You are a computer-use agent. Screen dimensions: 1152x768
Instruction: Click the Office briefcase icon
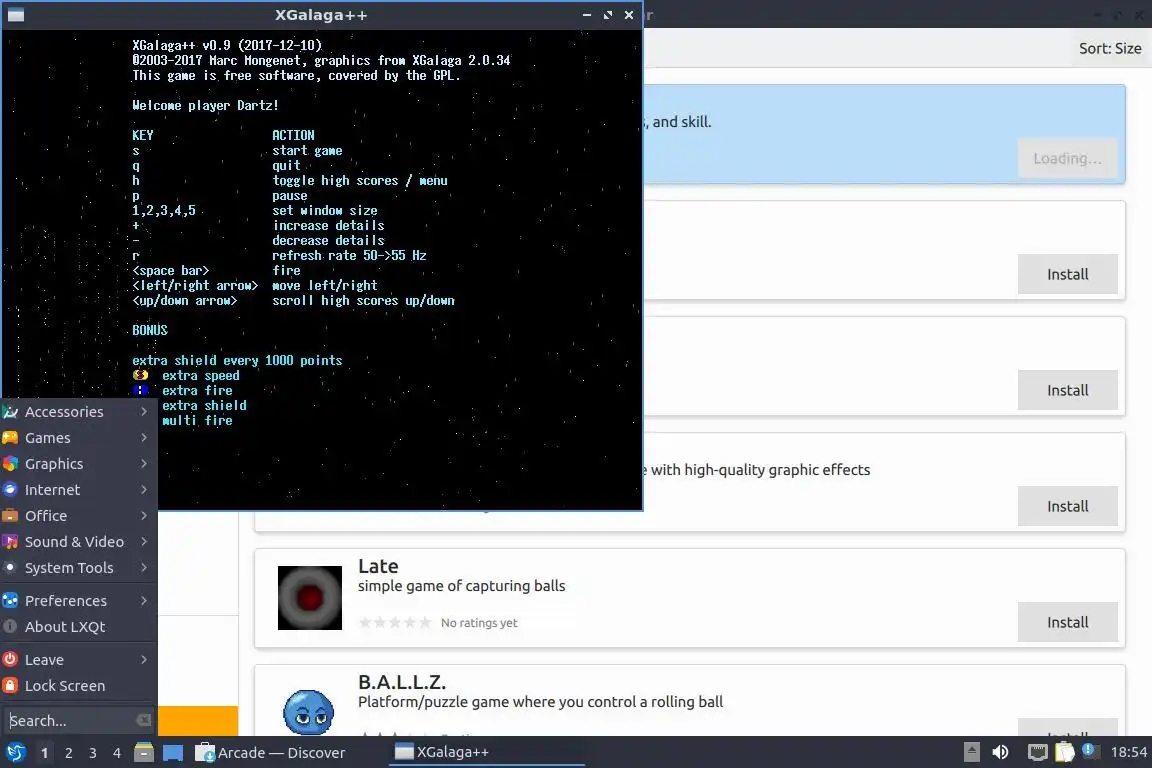pos(10,516)
